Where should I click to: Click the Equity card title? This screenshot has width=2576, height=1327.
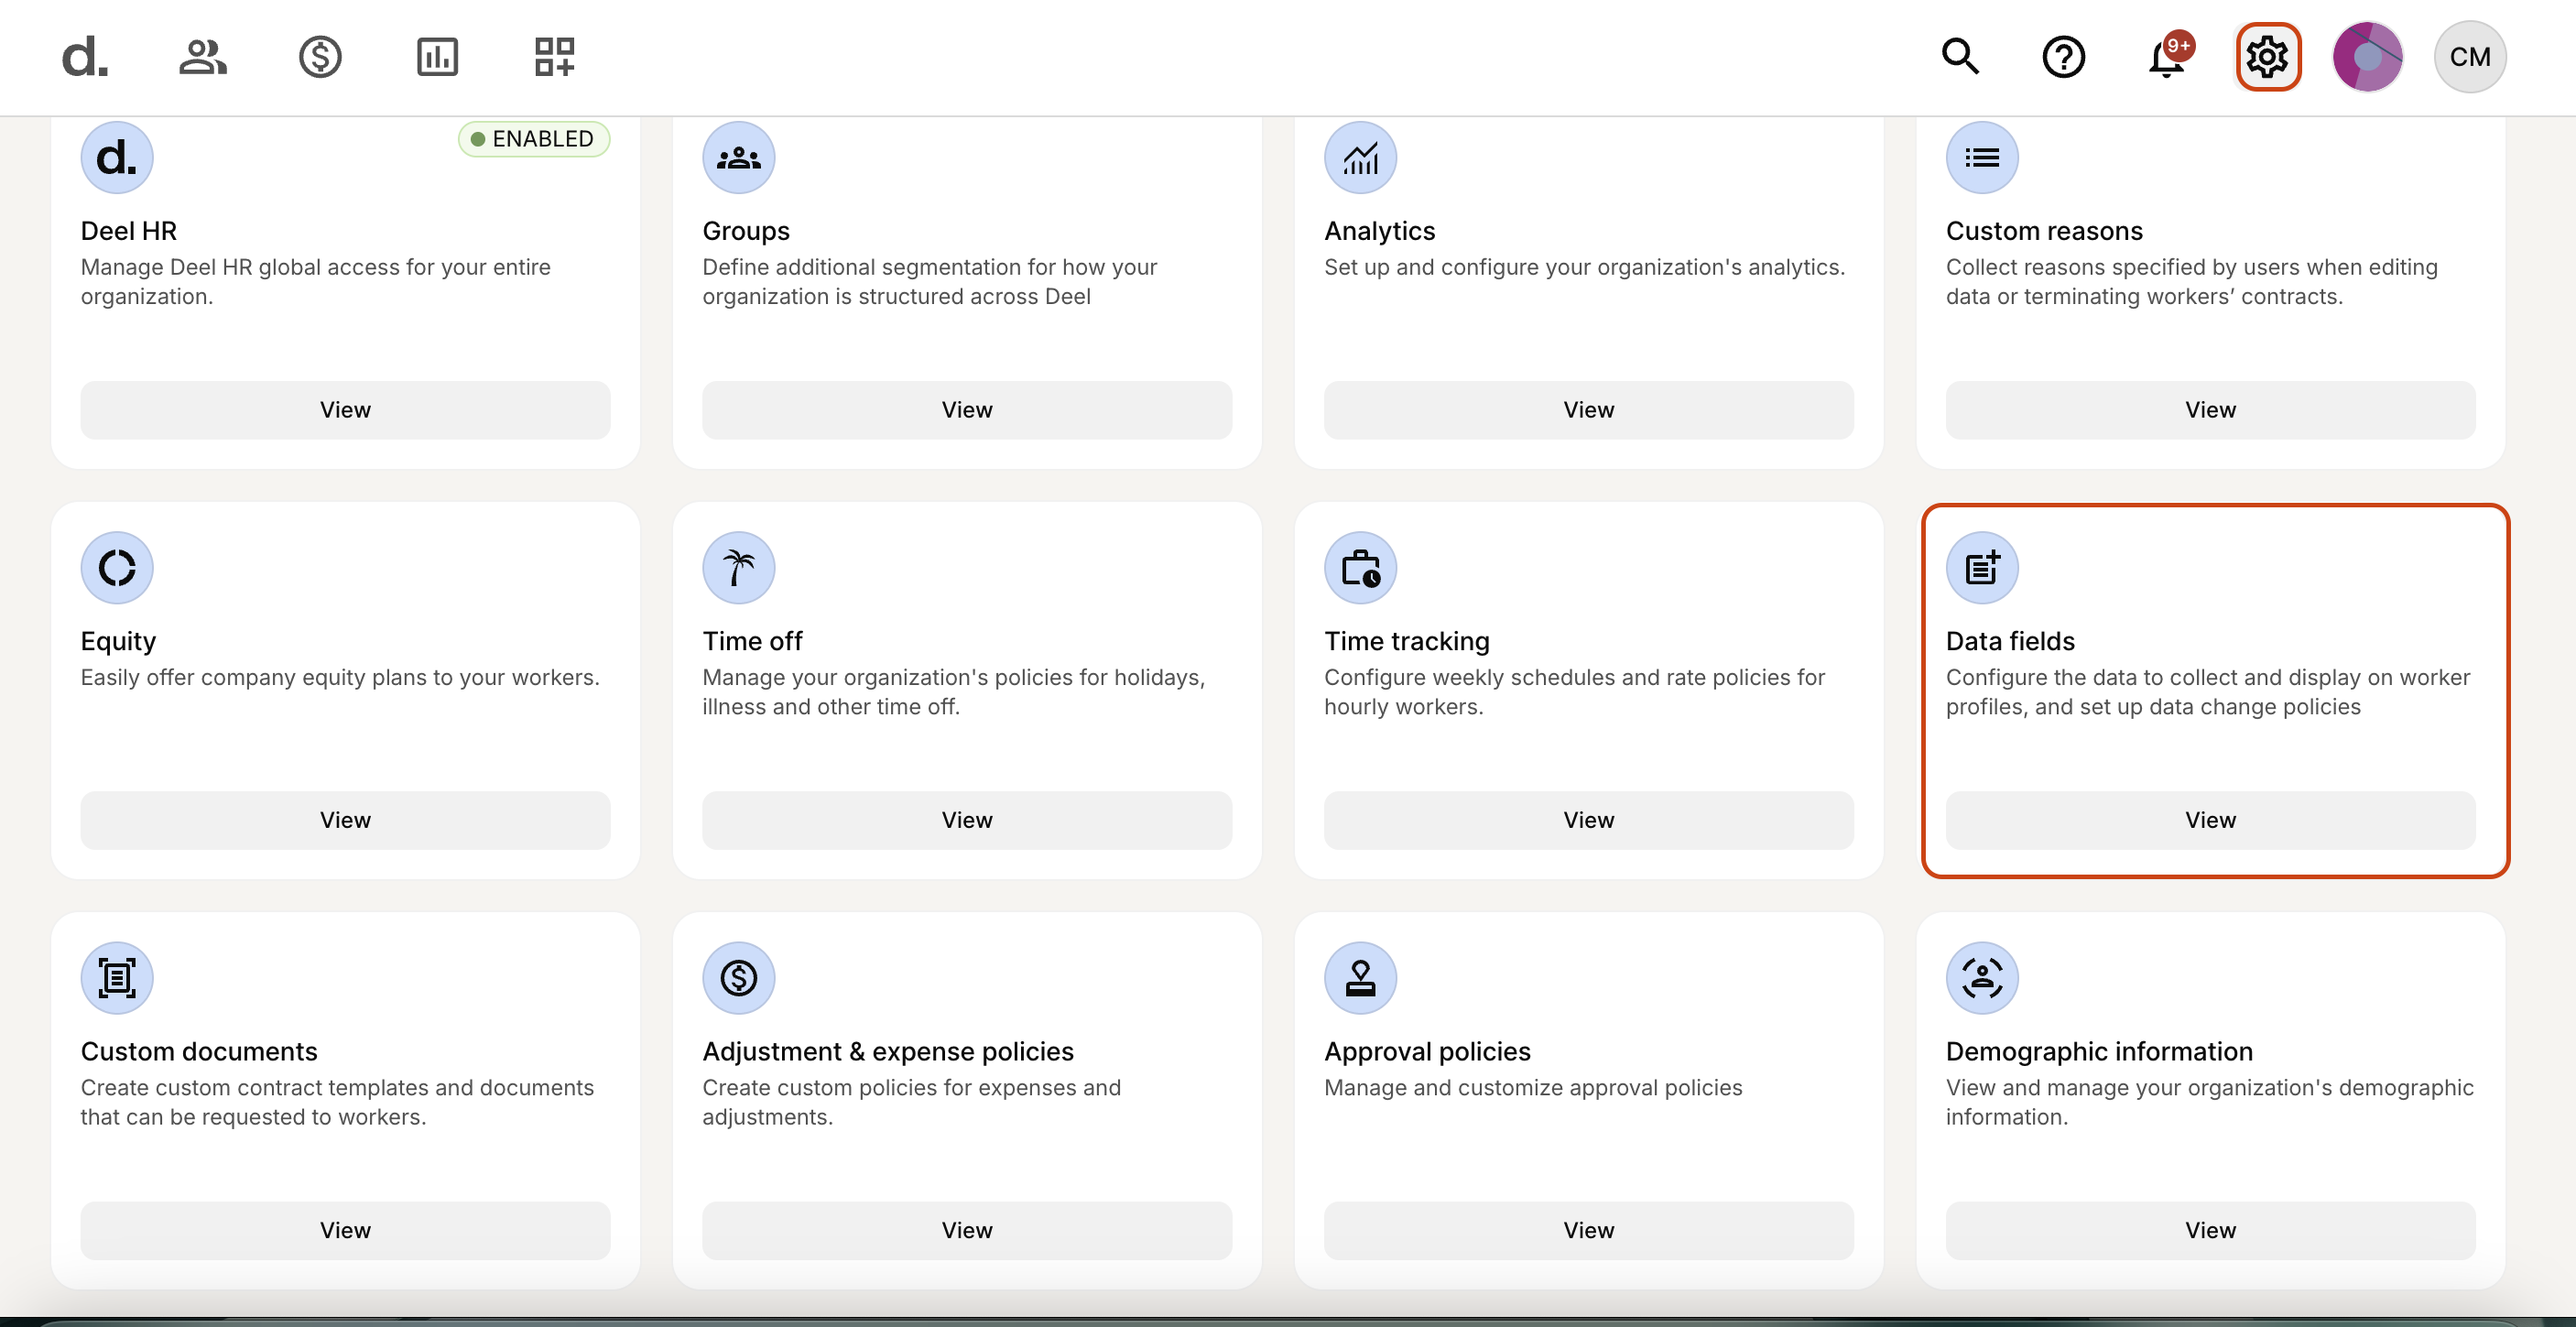tap(118, 641)
